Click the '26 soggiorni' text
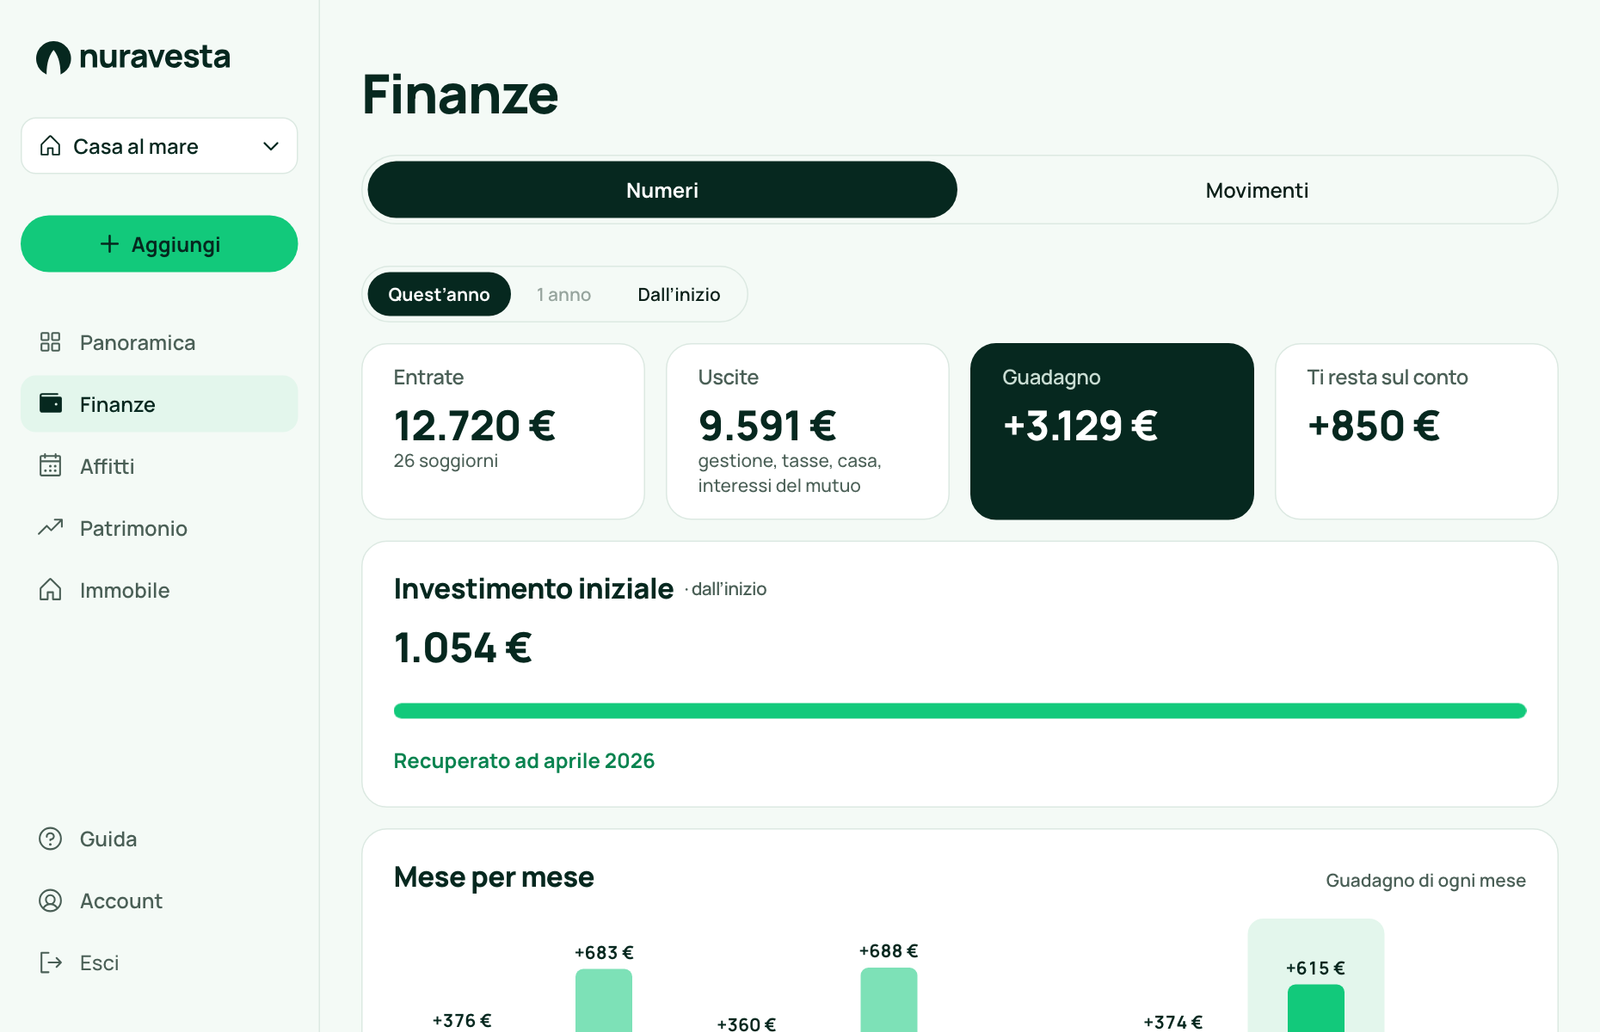 [446, 461]
